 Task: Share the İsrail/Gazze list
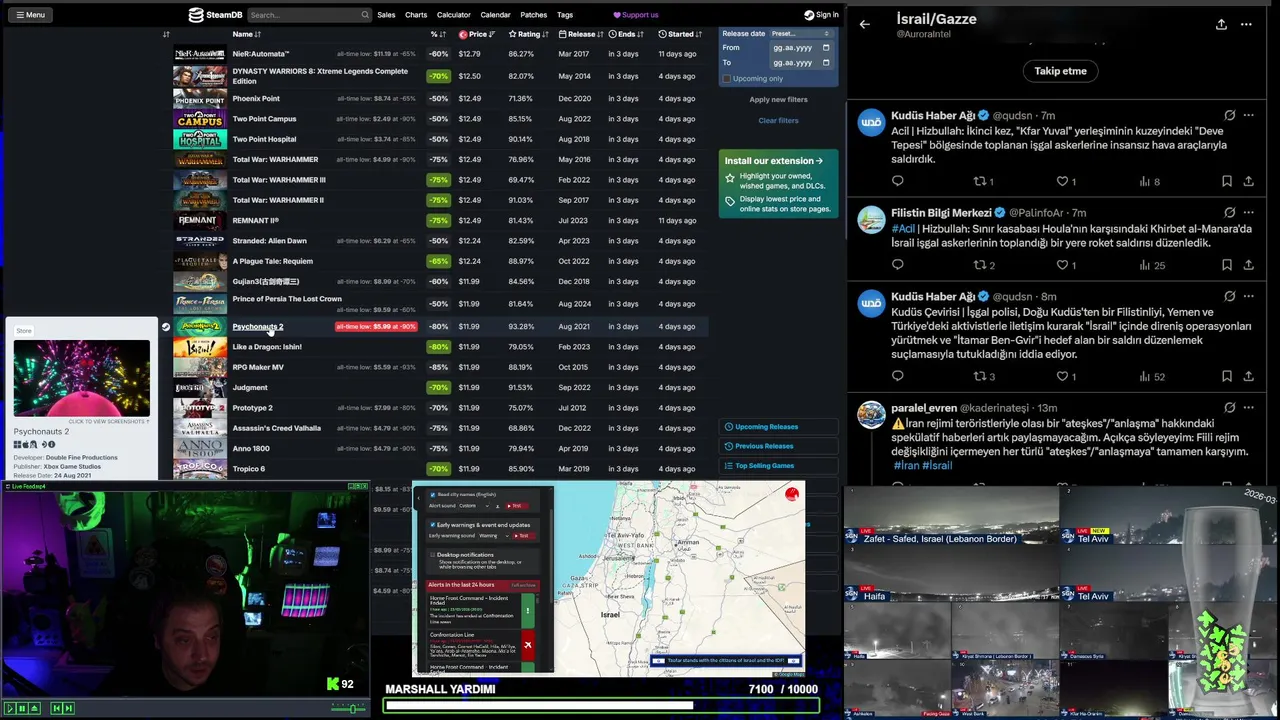1221,24
